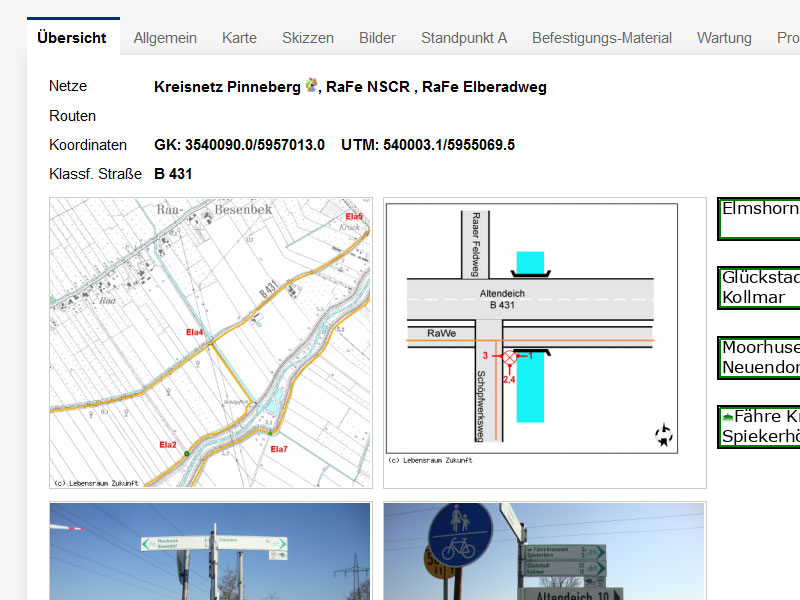Switch to the Allgemein tab
Screen dimensions: 800x600
(x=165, y=38)
